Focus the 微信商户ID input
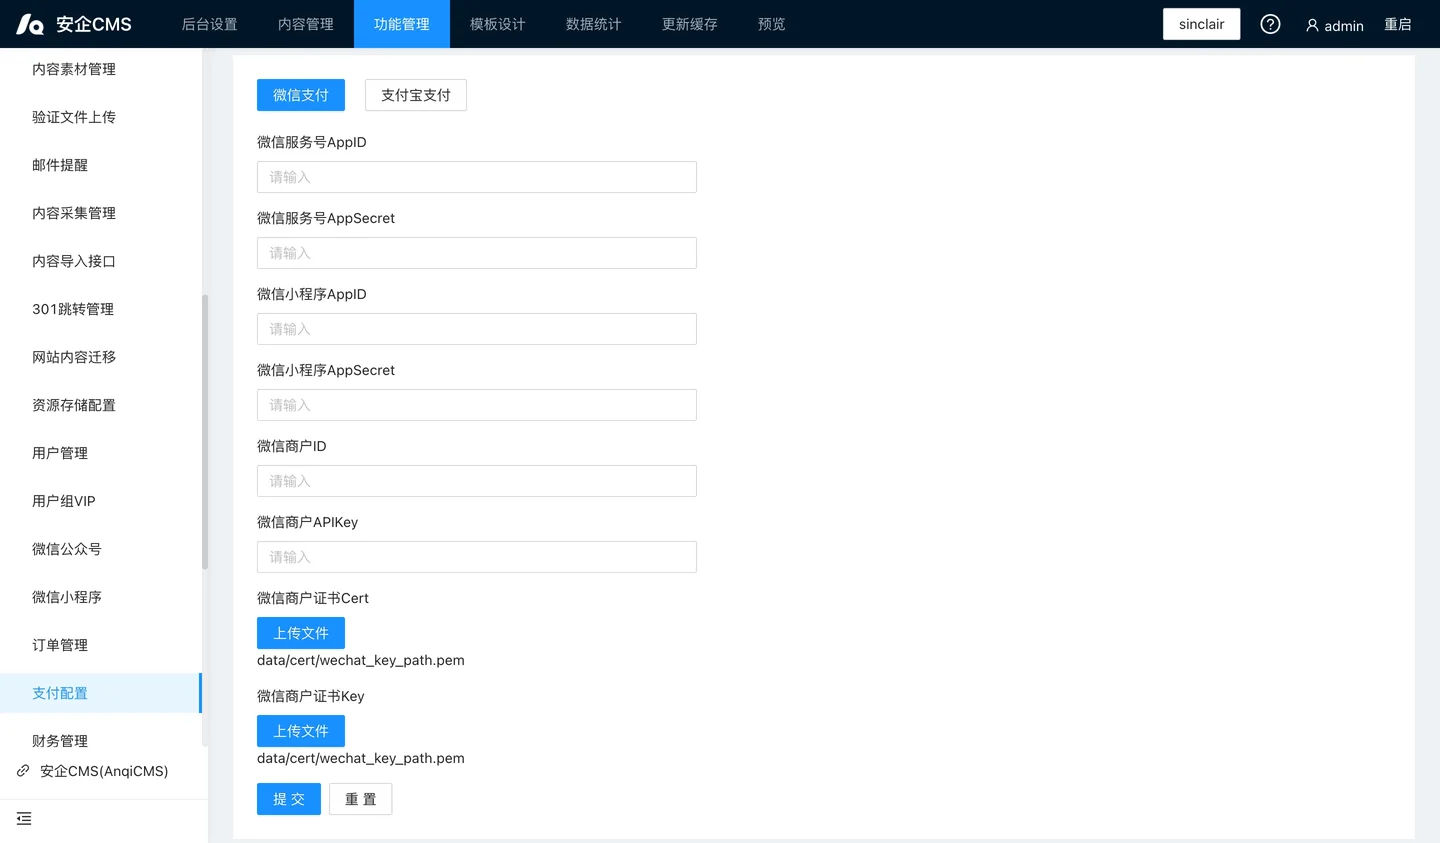This screenshot has width=1440, height=843. 477,481
